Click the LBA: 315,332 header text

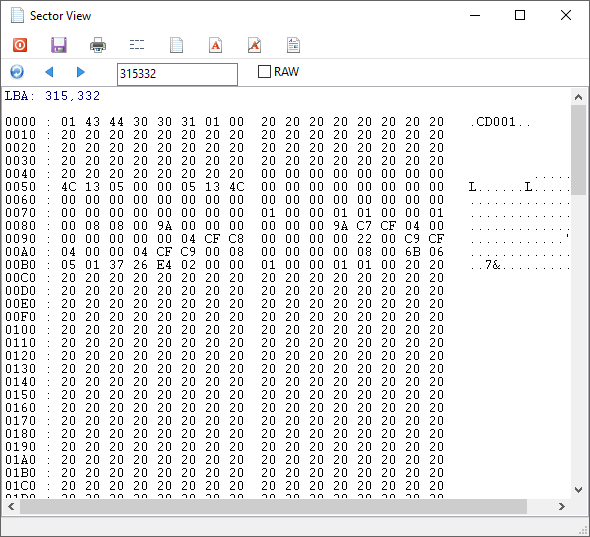(52, 96)
